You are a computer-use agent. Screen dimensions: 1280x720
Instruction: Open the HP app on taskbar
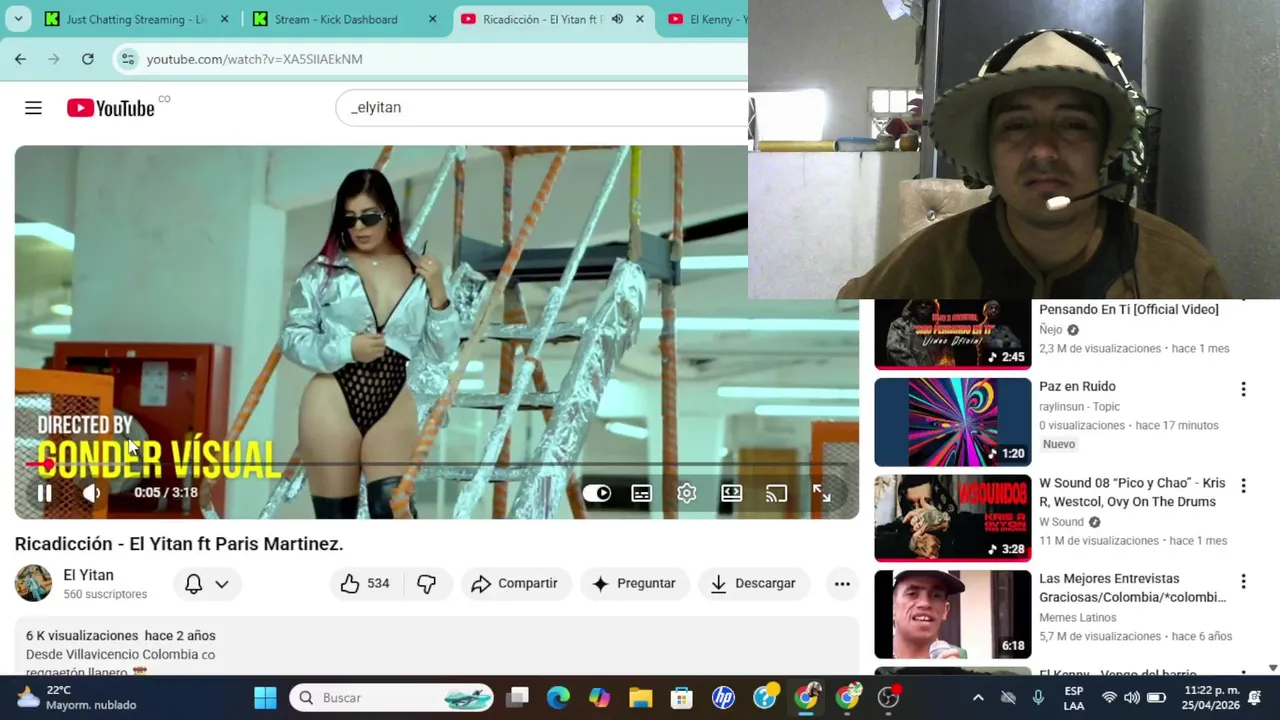click(723, 698)
